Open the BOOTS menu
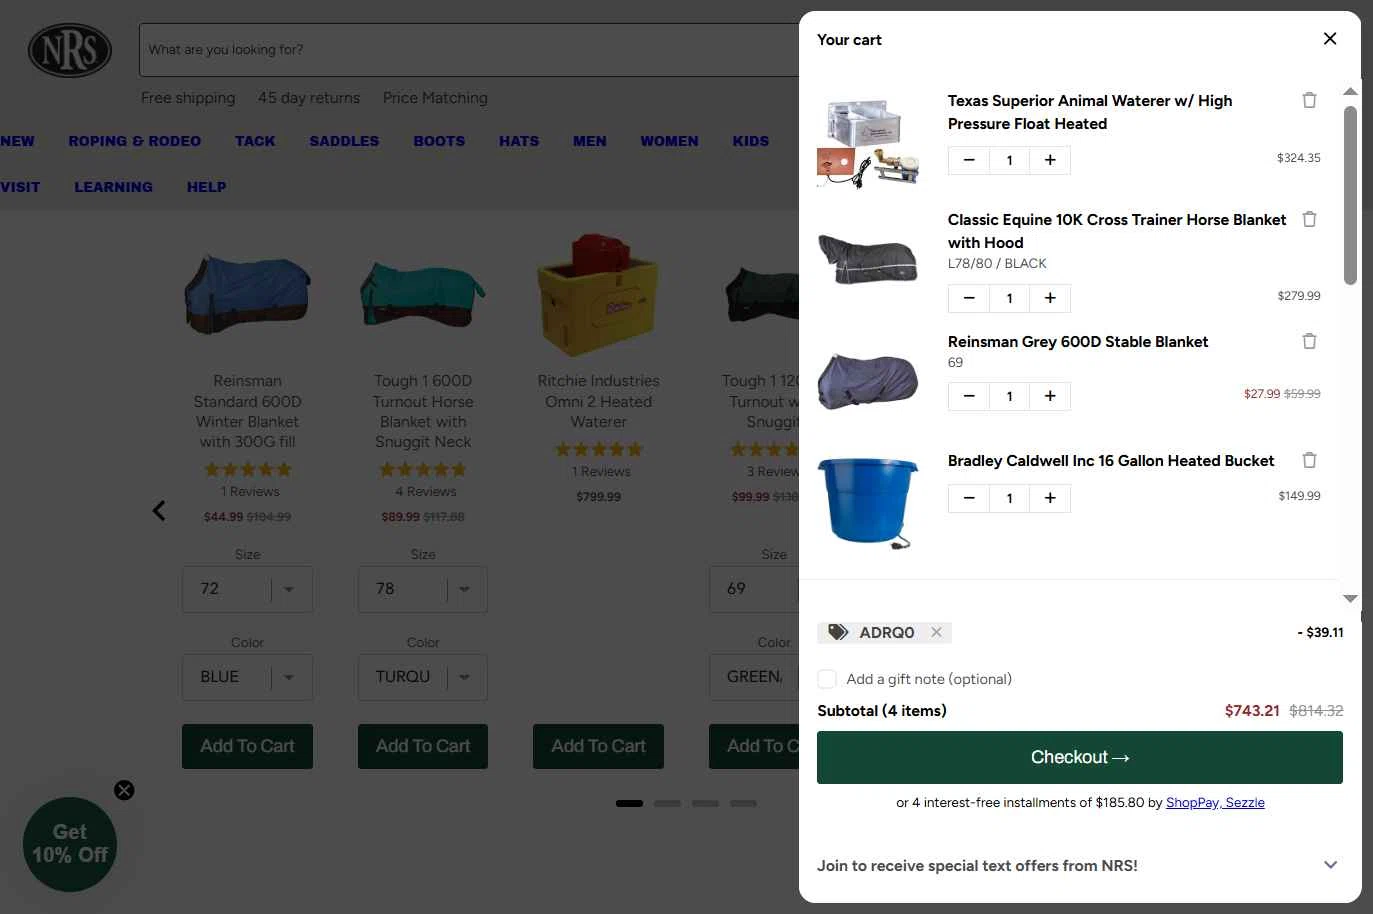 [x=439, y=141]
